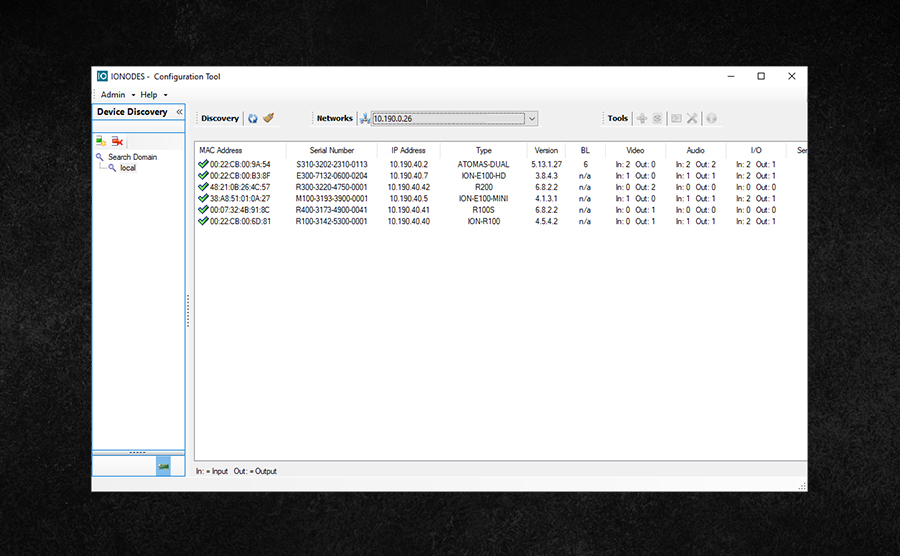Viewport: 900px width, 556px height.
Task: Select the Search Domain tree node
Action: click(x=132, y=157)
